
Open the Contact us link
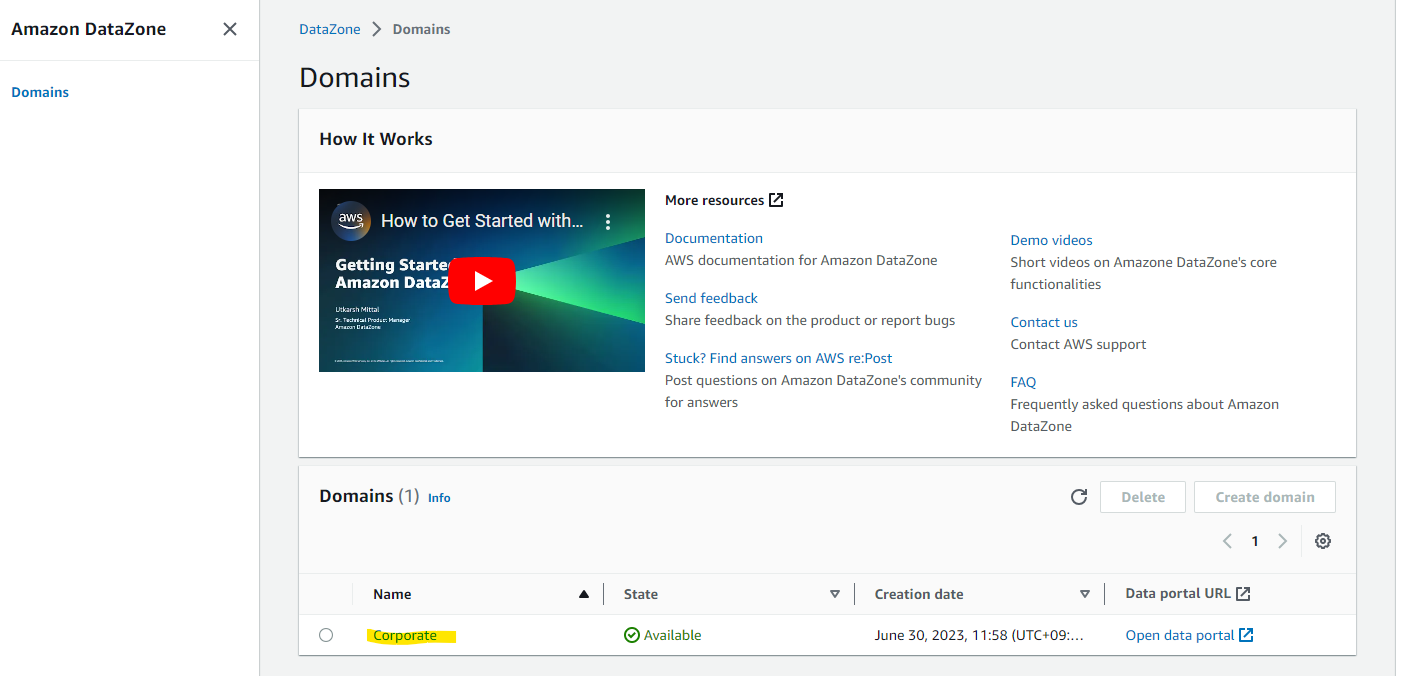[x=1044, y=322]
